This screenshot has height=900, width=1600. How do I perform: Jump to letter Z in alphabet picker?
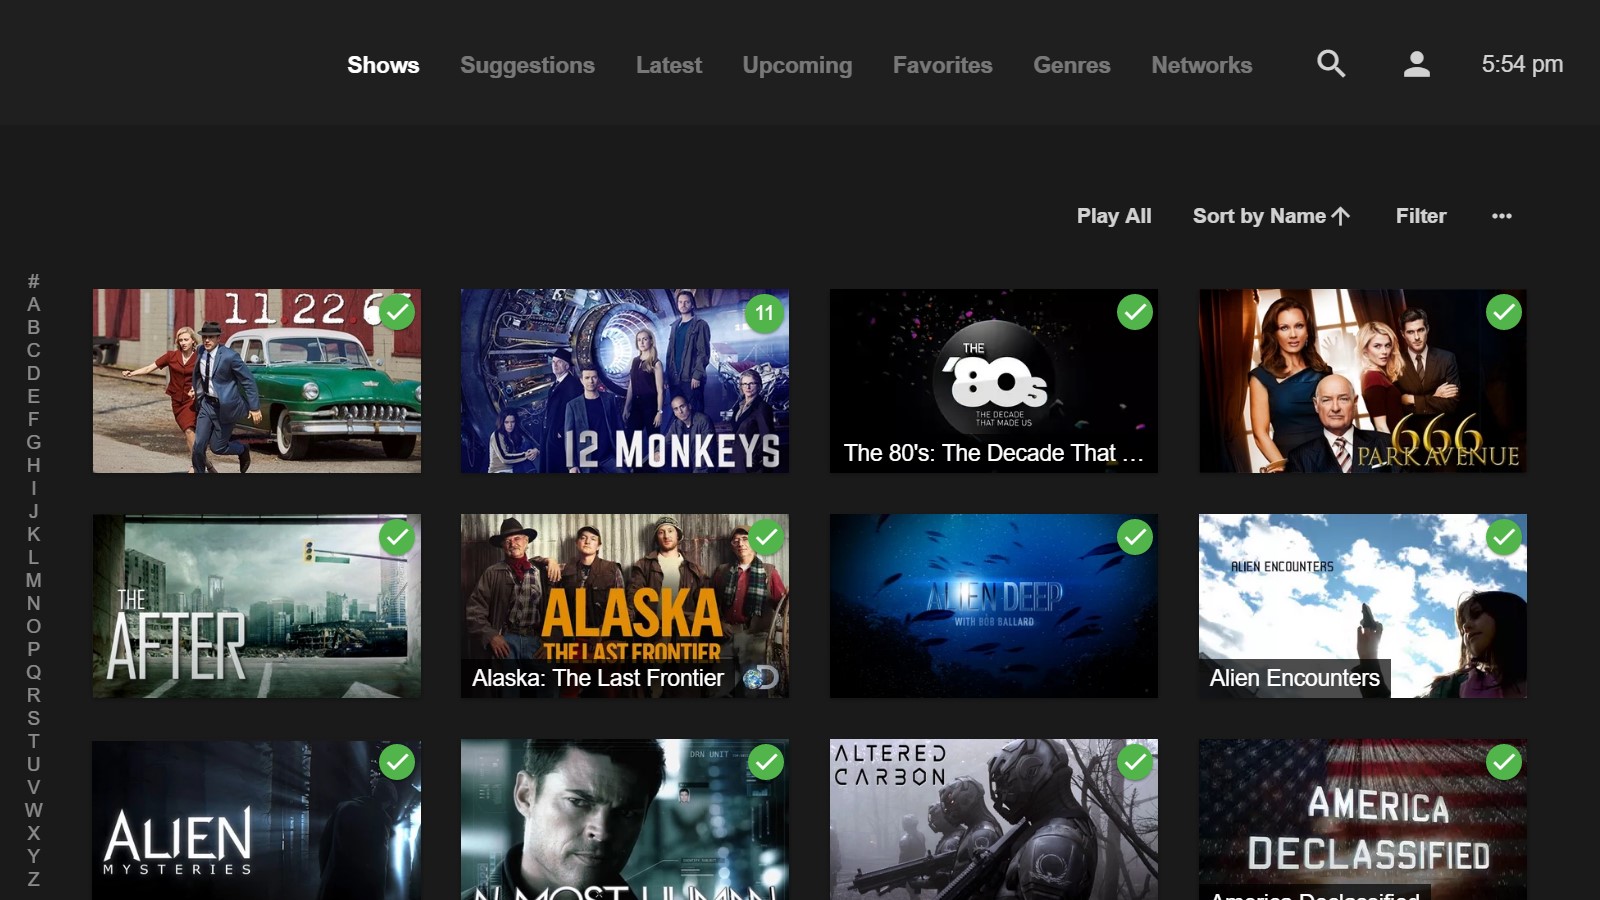pos(34,879)
